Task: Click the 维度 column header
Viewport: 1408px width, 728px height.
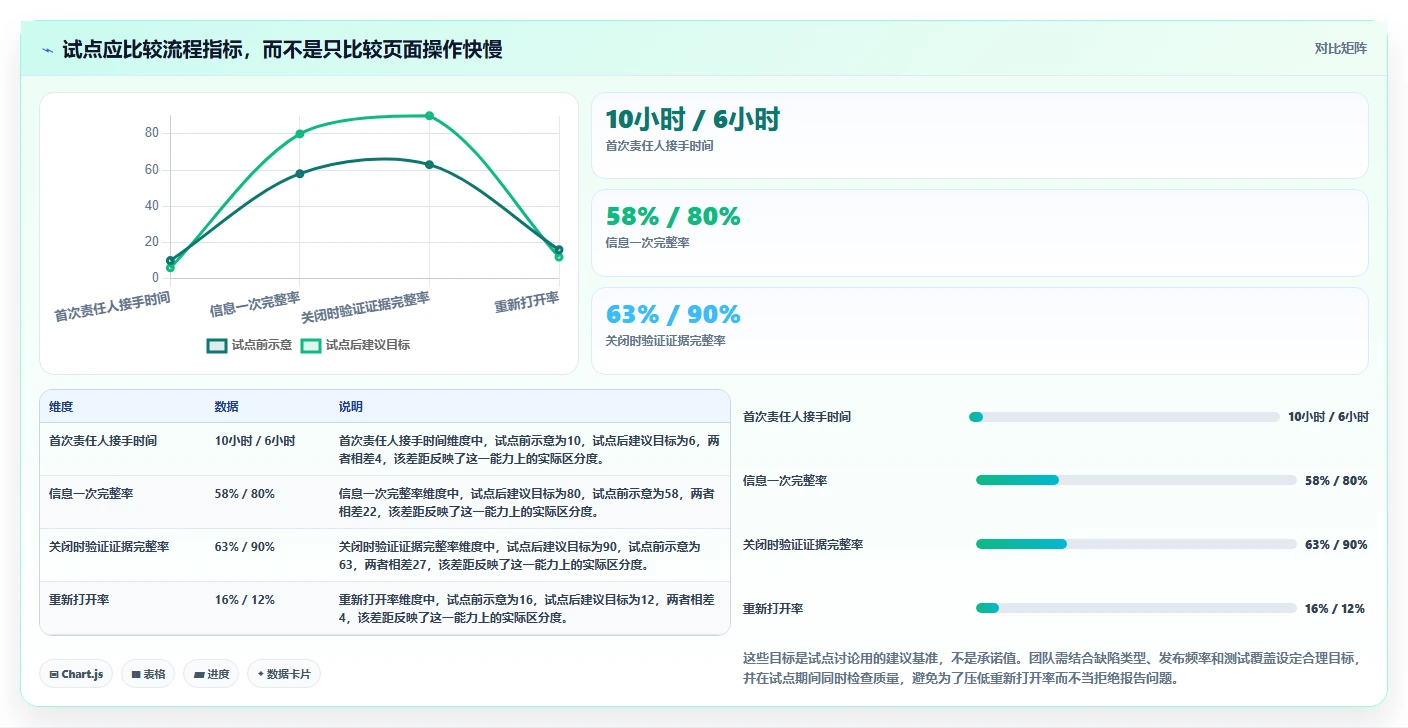Action: pyautogui.click(x=61, y=407)
